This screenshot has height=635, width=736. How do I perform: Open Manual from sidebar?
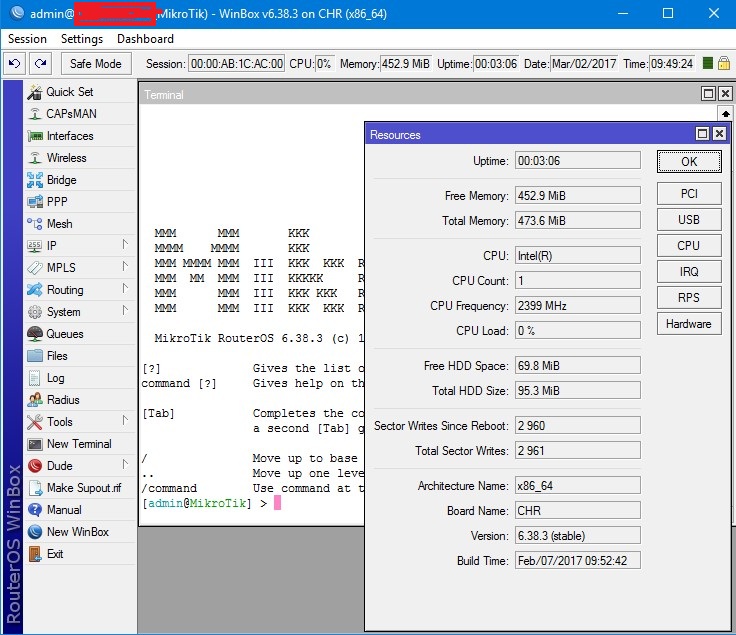[80, 510]
